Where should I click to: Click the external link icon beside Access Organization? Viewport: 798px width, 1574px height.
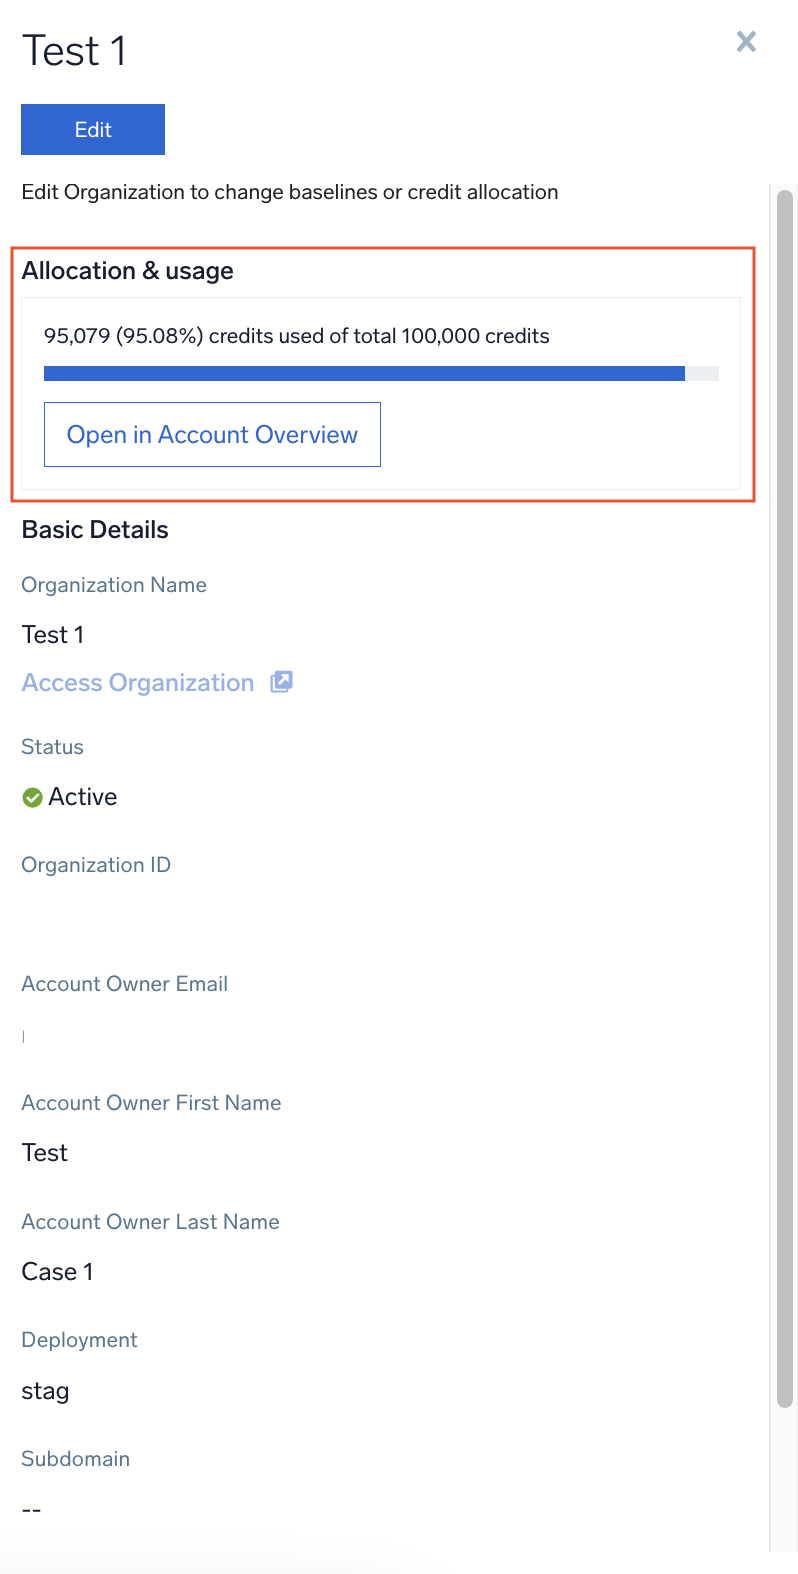(x=282, y=682)
